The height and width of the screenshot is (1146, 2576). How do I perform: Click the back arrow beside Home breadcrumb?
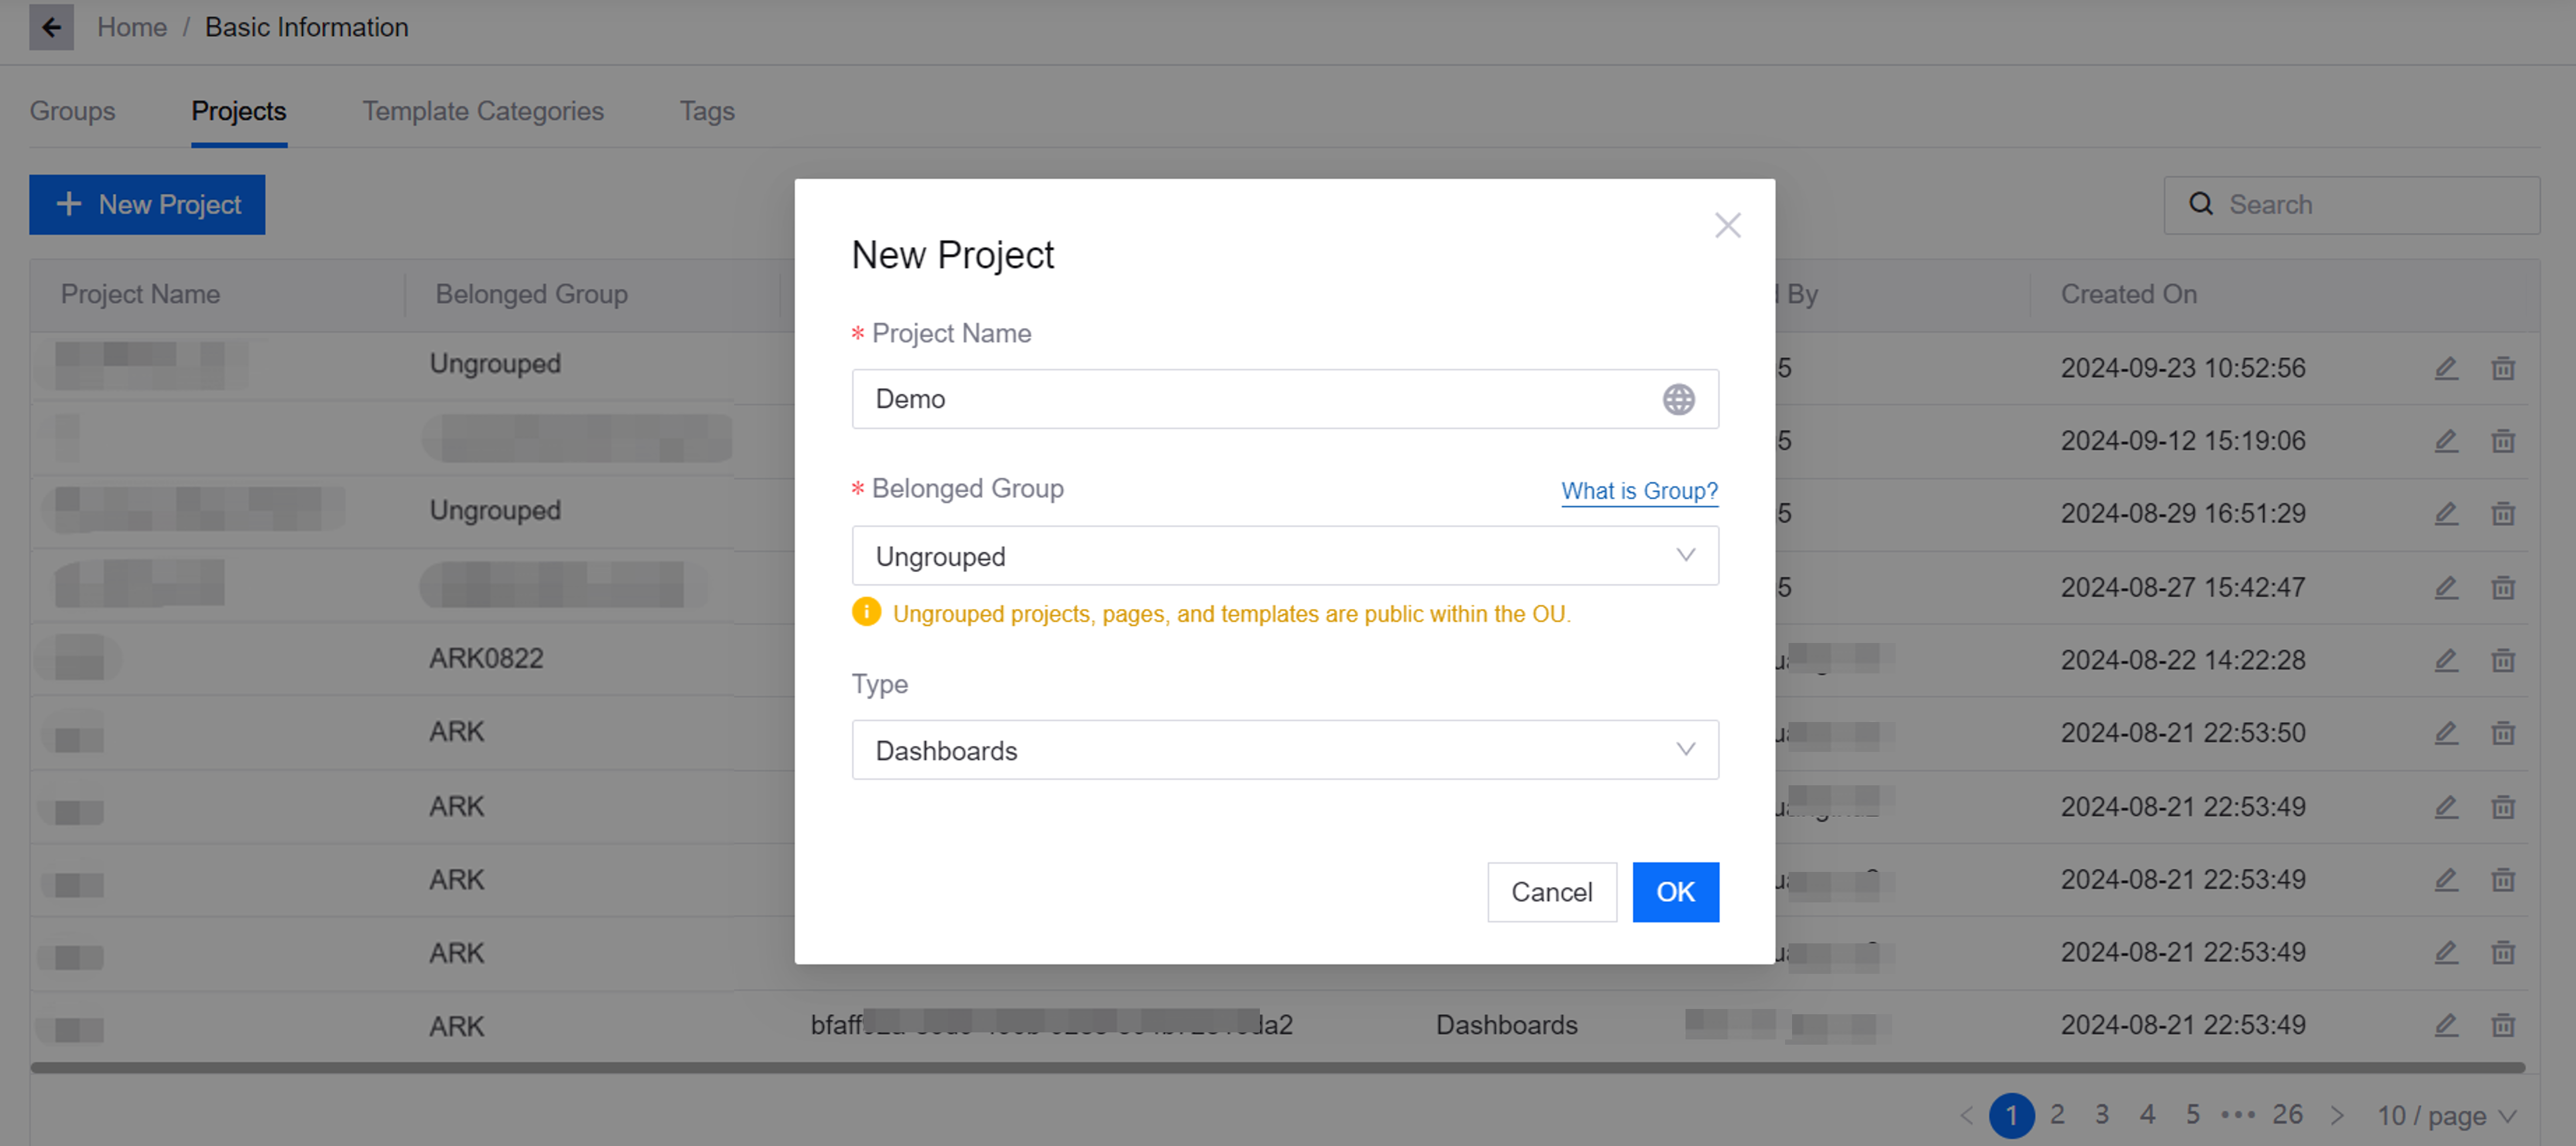coord(51,27)
